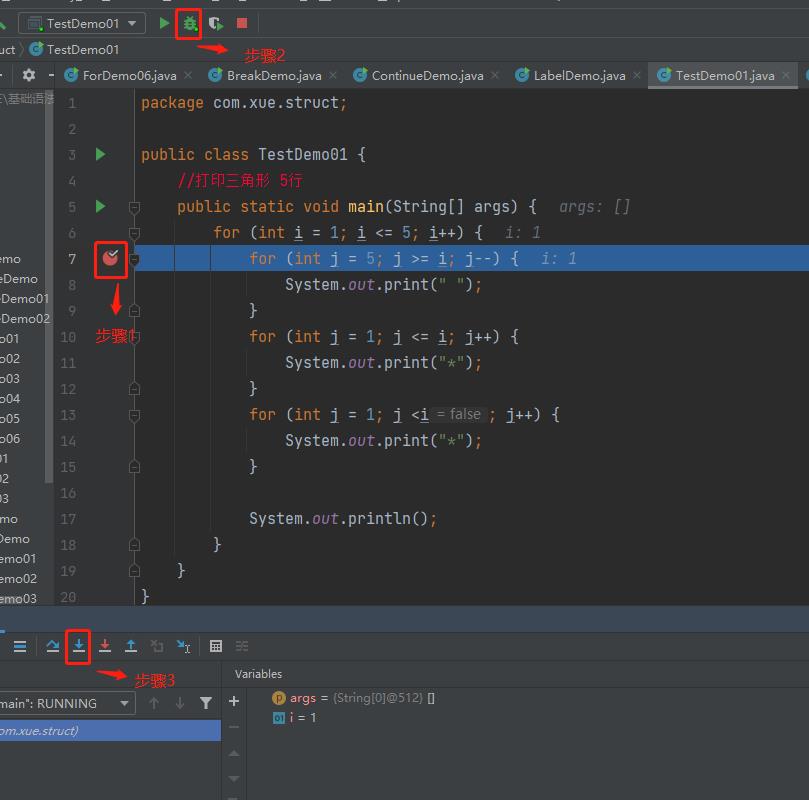Viewport: 809px width, 800px height.
Task: Select the TestDemo01.java tab
Action: tap(724, 76)
